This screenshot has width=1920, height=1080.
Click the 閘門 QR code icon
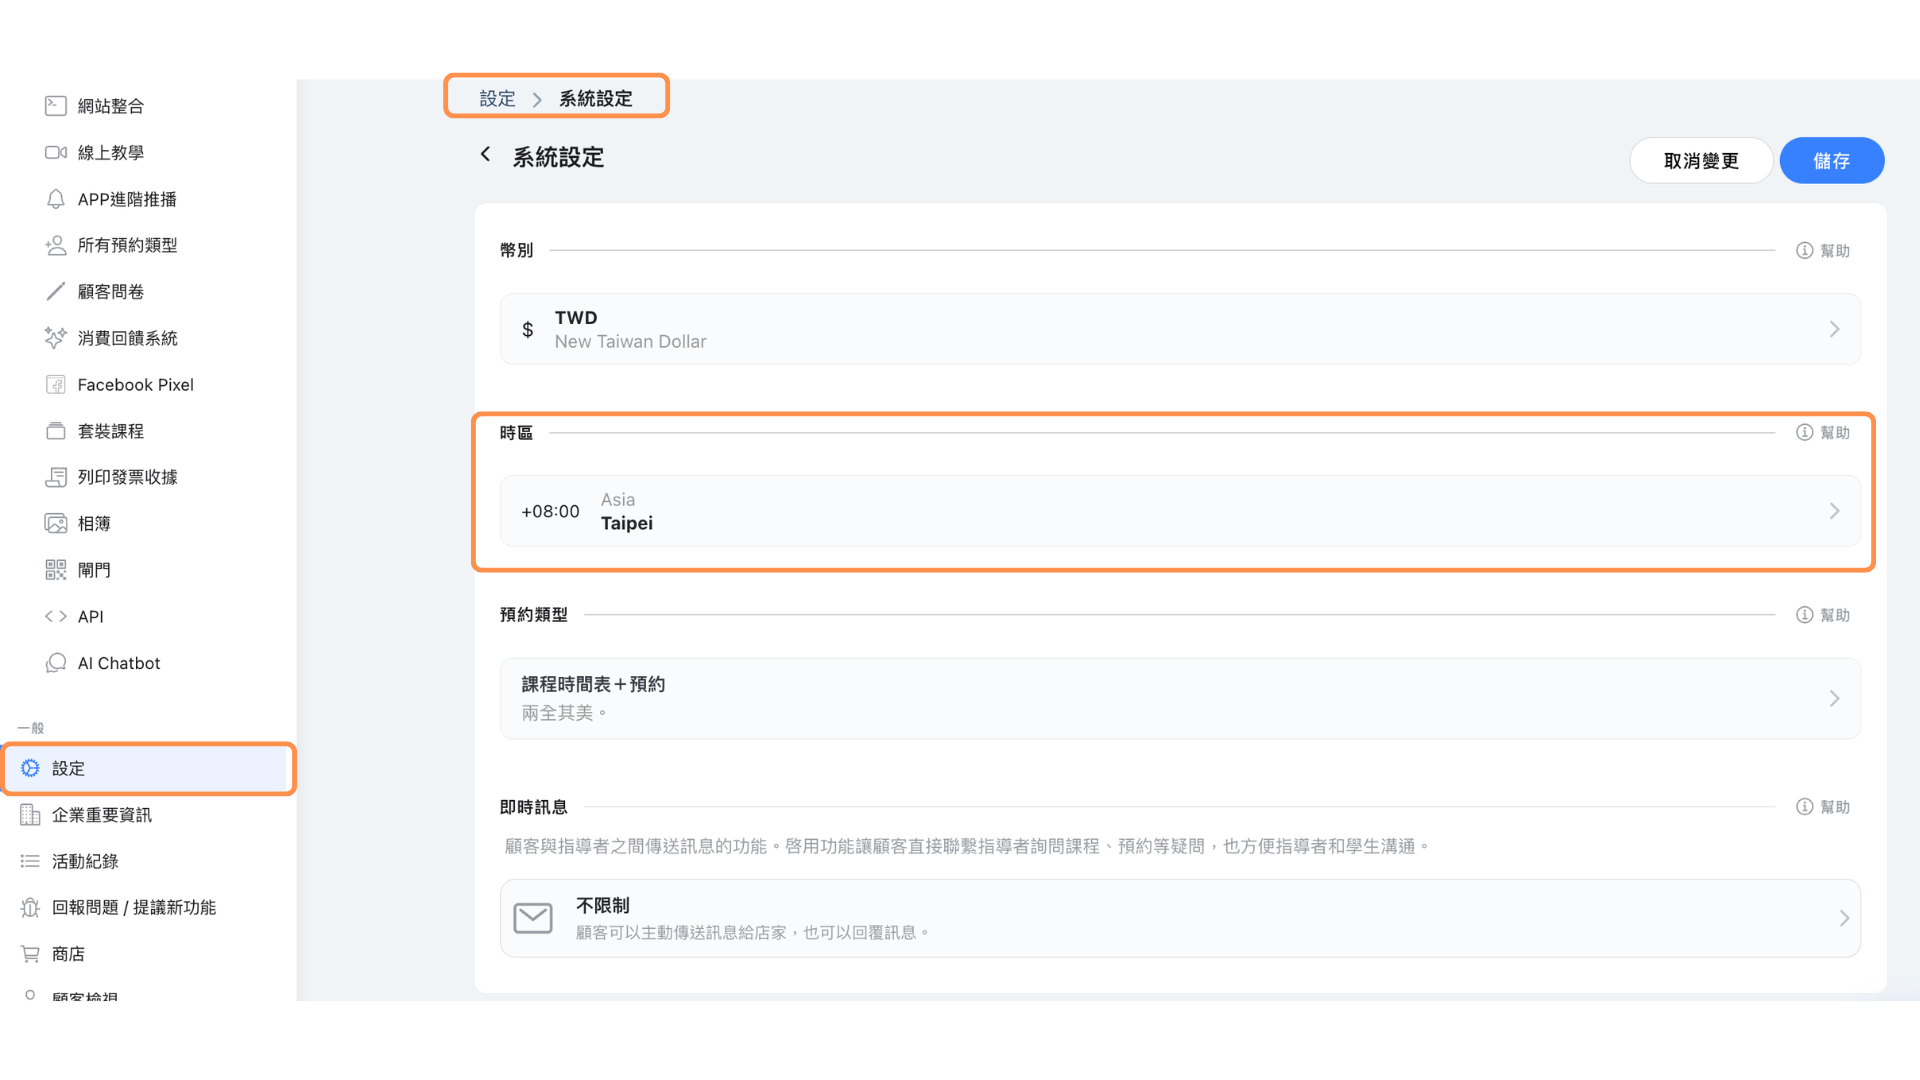point(56,570)
